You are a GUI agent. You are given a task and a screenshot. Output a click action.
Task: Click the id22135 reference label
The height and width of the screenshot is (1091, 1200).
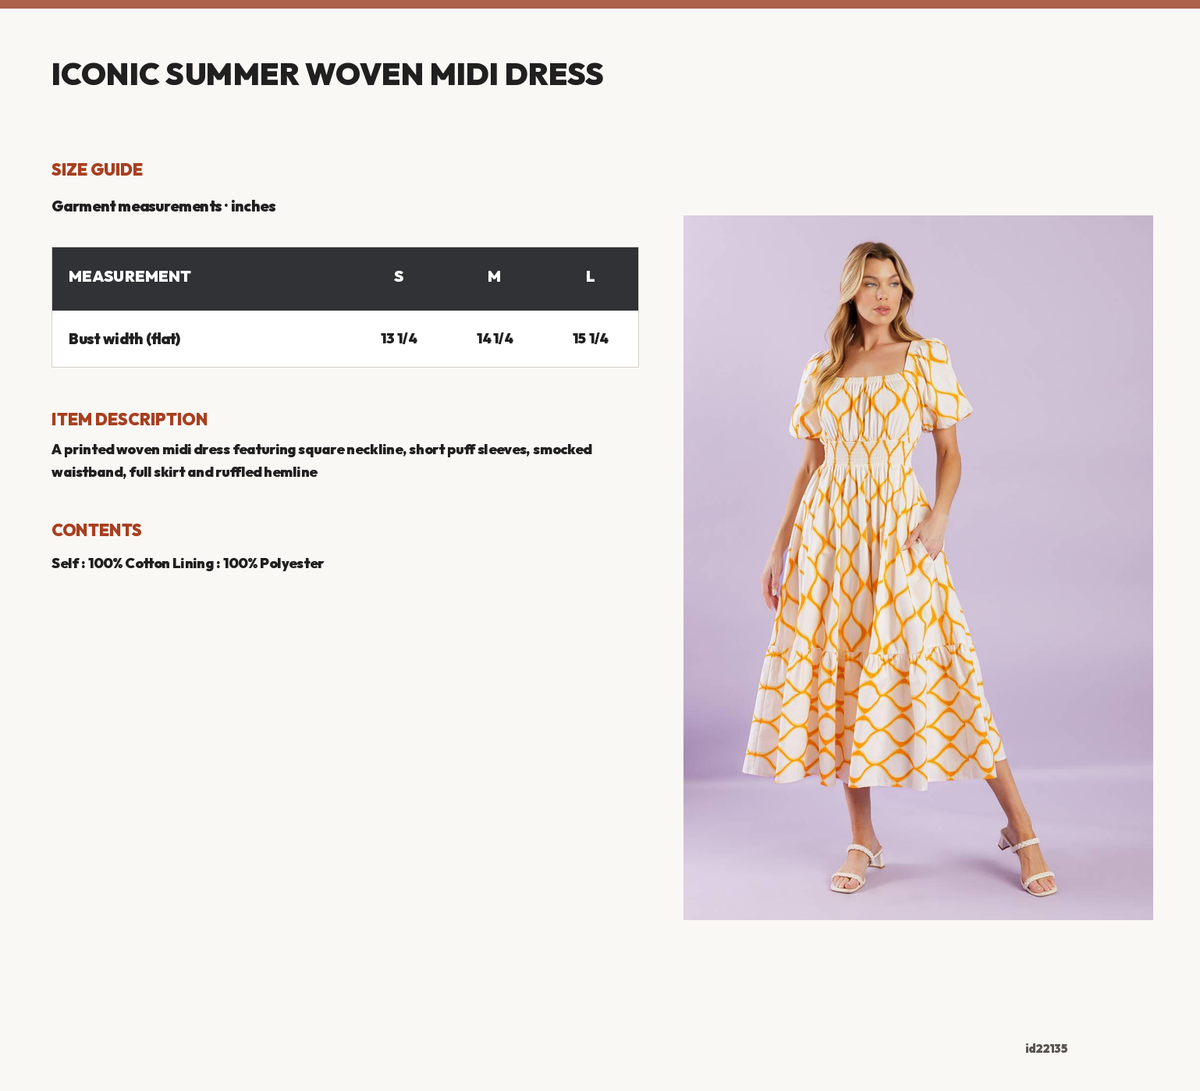[x=1046, y=1049]
